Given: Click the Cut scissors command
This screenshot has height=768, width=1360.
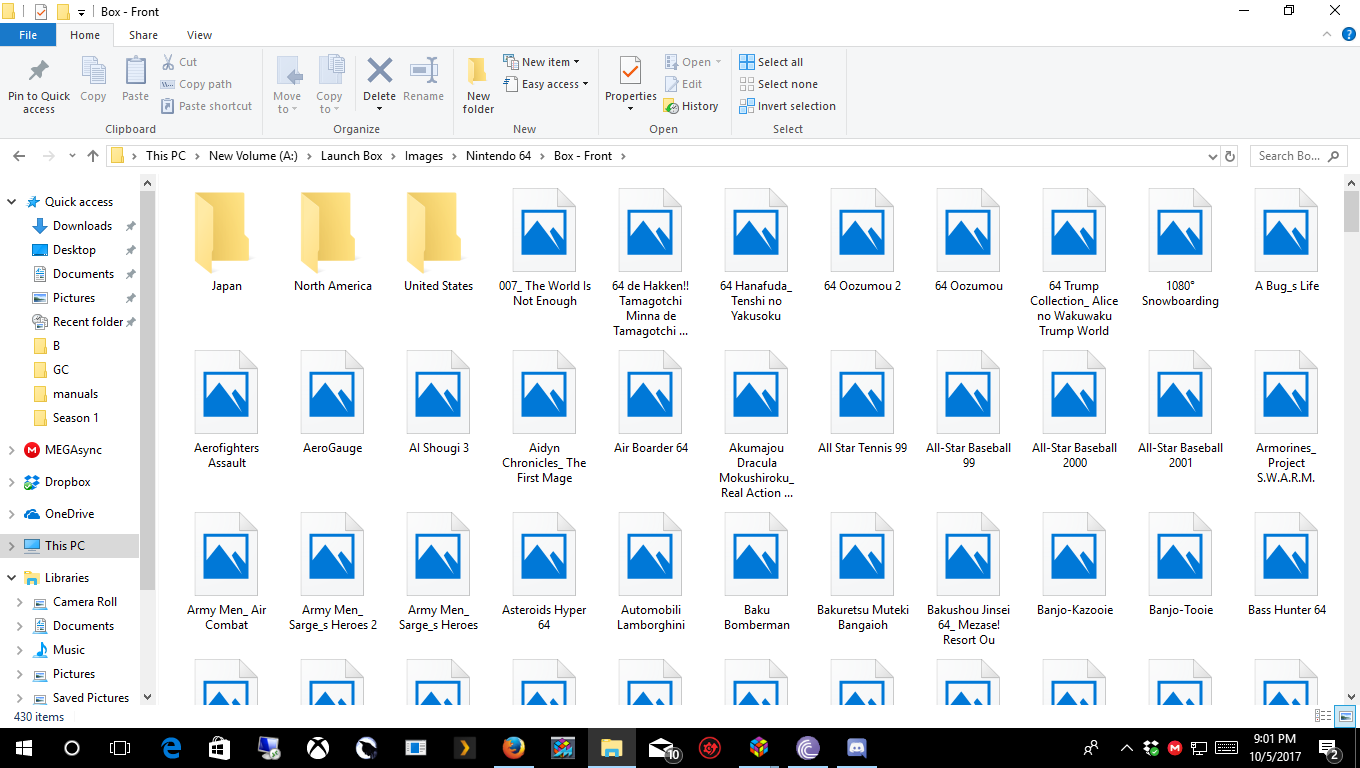Looking at the screenshot, I should (179, 62).
